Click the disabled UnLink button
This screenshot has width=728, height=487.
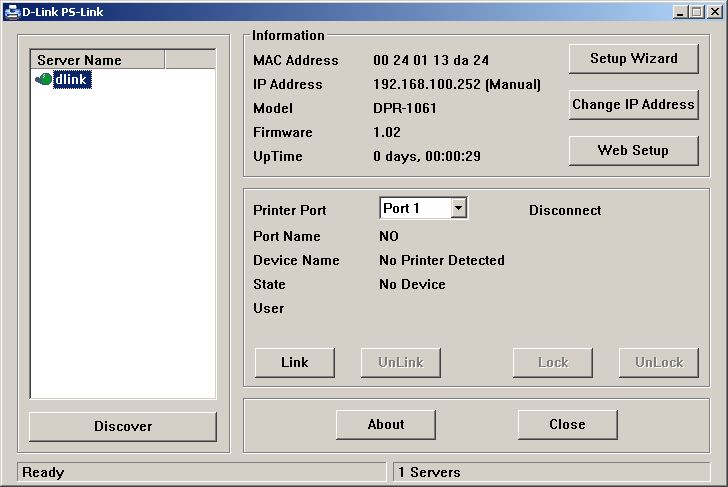[401, 363]
